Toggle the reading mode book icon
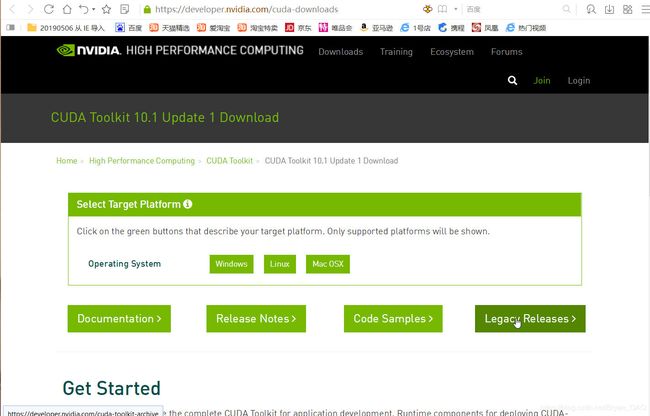The image size is (650, 416). pos(443,9)
